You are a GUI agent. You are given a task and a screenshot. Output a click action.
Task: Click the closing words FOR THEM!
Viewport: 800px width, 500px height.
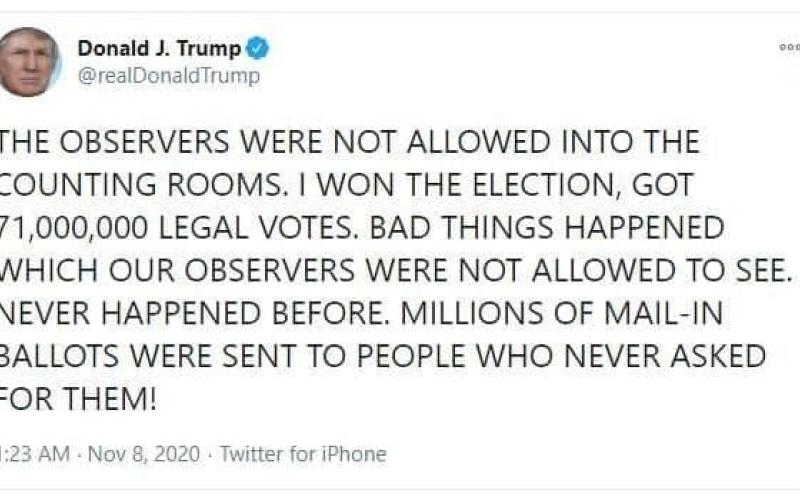click(79, 398)
